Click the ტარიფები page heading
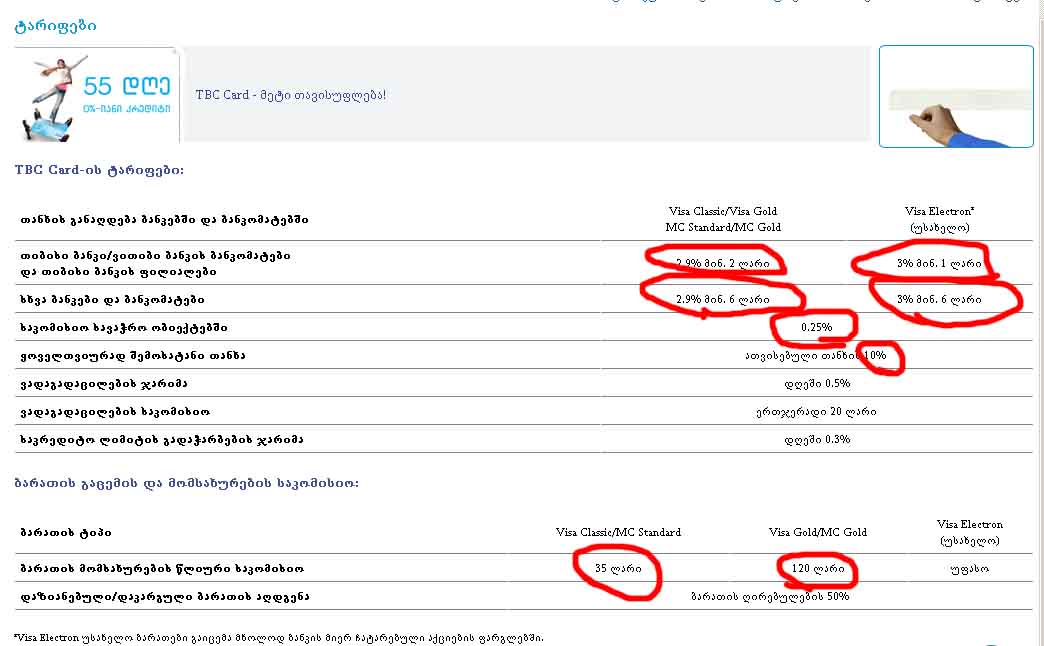The height and width of the screenshot is (646, 1044). 55,26
